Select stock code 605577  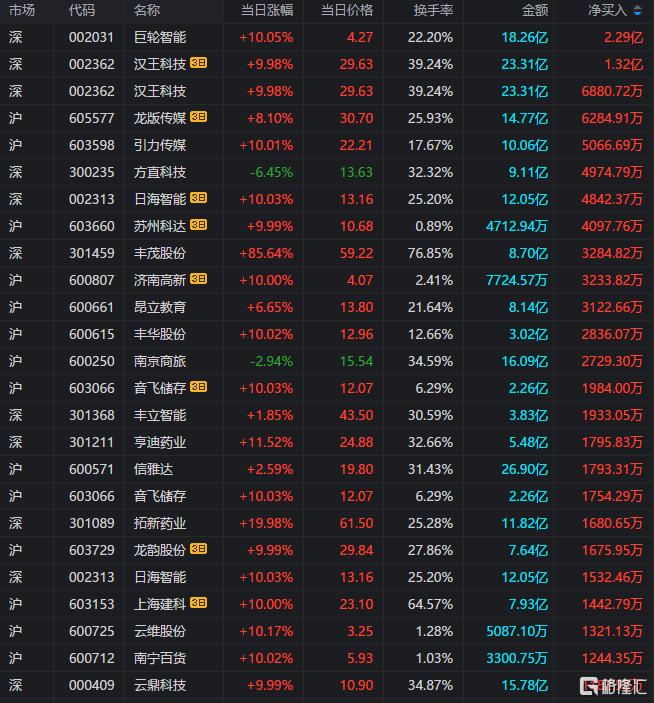[x=92, y=118]
